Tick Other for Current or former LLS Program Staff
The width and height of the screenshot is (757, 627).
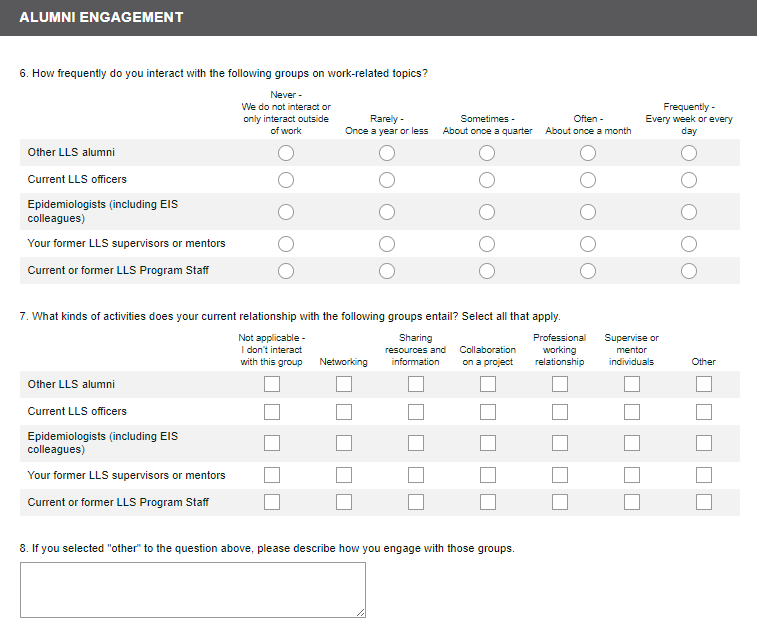point(704,502)
